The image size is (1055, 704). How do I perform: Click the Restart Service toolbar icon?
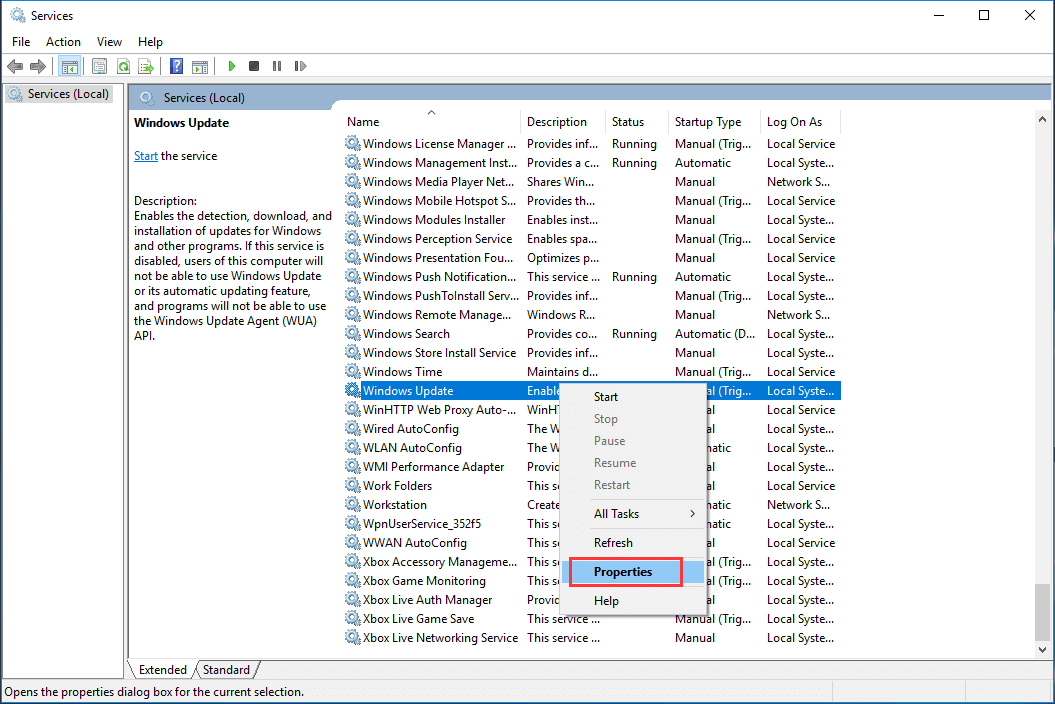pos(300,66)
